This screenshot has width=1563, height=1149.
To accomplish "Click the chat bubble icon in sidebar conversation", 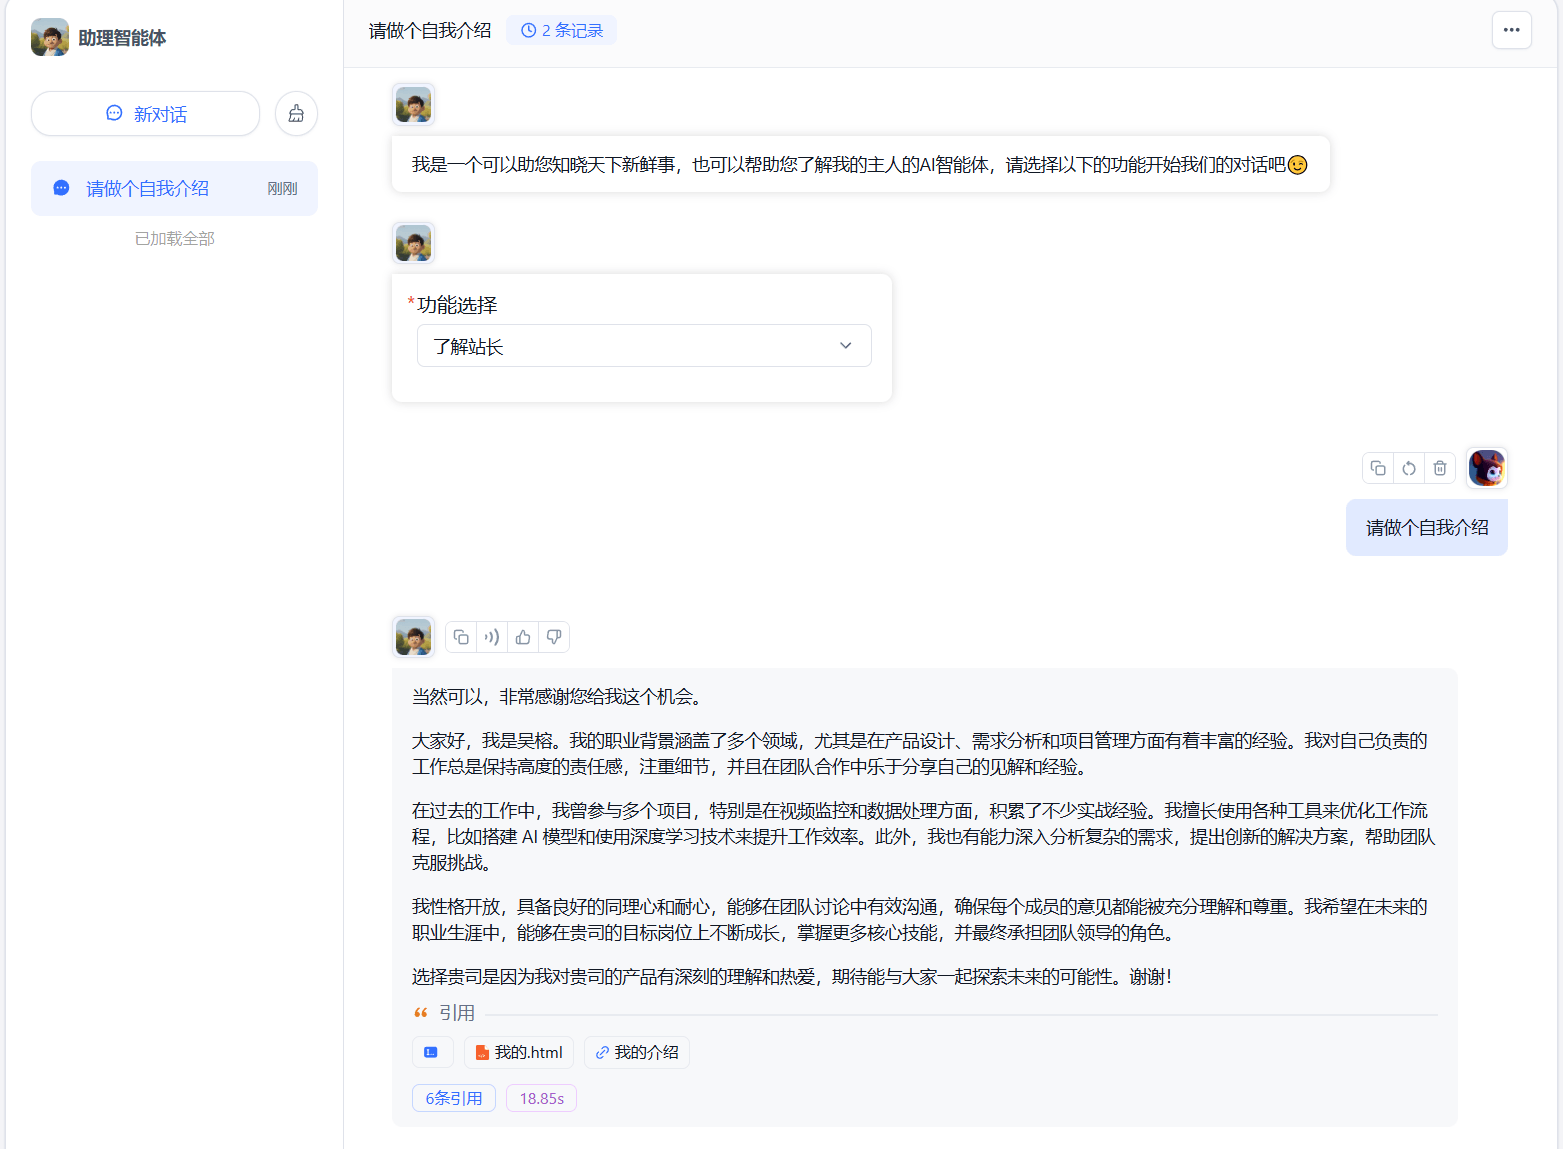I will [61, 188].
